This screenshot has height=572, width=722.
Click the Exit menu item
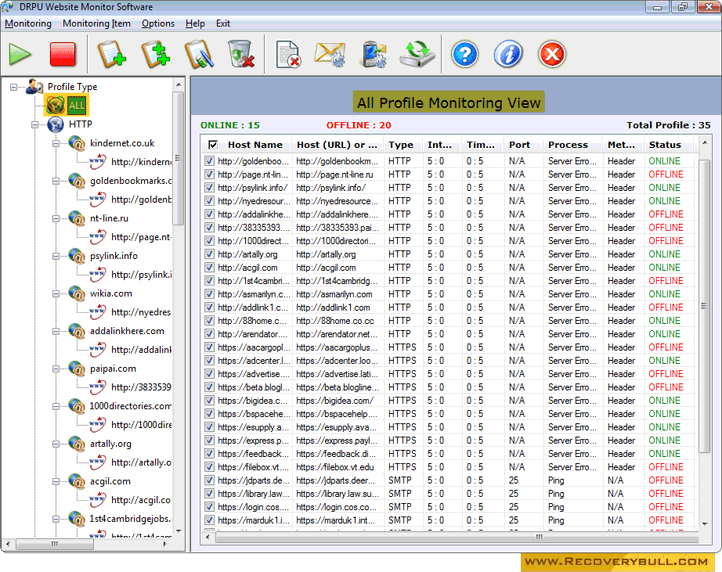223,23
